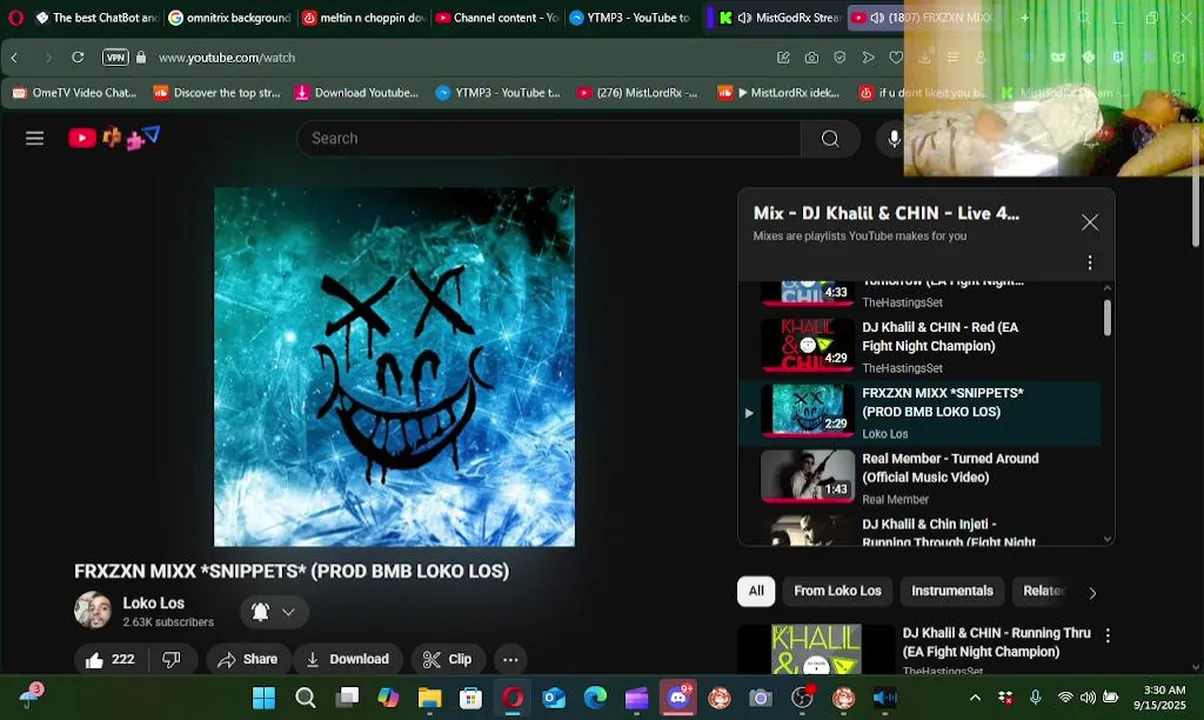Open Loko Los channel avatar
The width and height of the screenshot is (1204, 720).
[x=93, y=610]
